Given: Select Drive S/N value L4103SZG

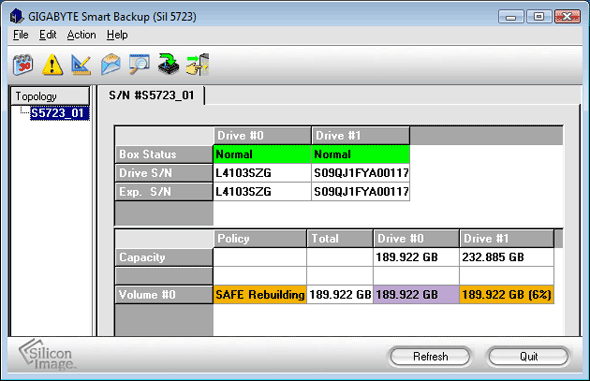Looking at the screenshot, I should click(262, 173).
